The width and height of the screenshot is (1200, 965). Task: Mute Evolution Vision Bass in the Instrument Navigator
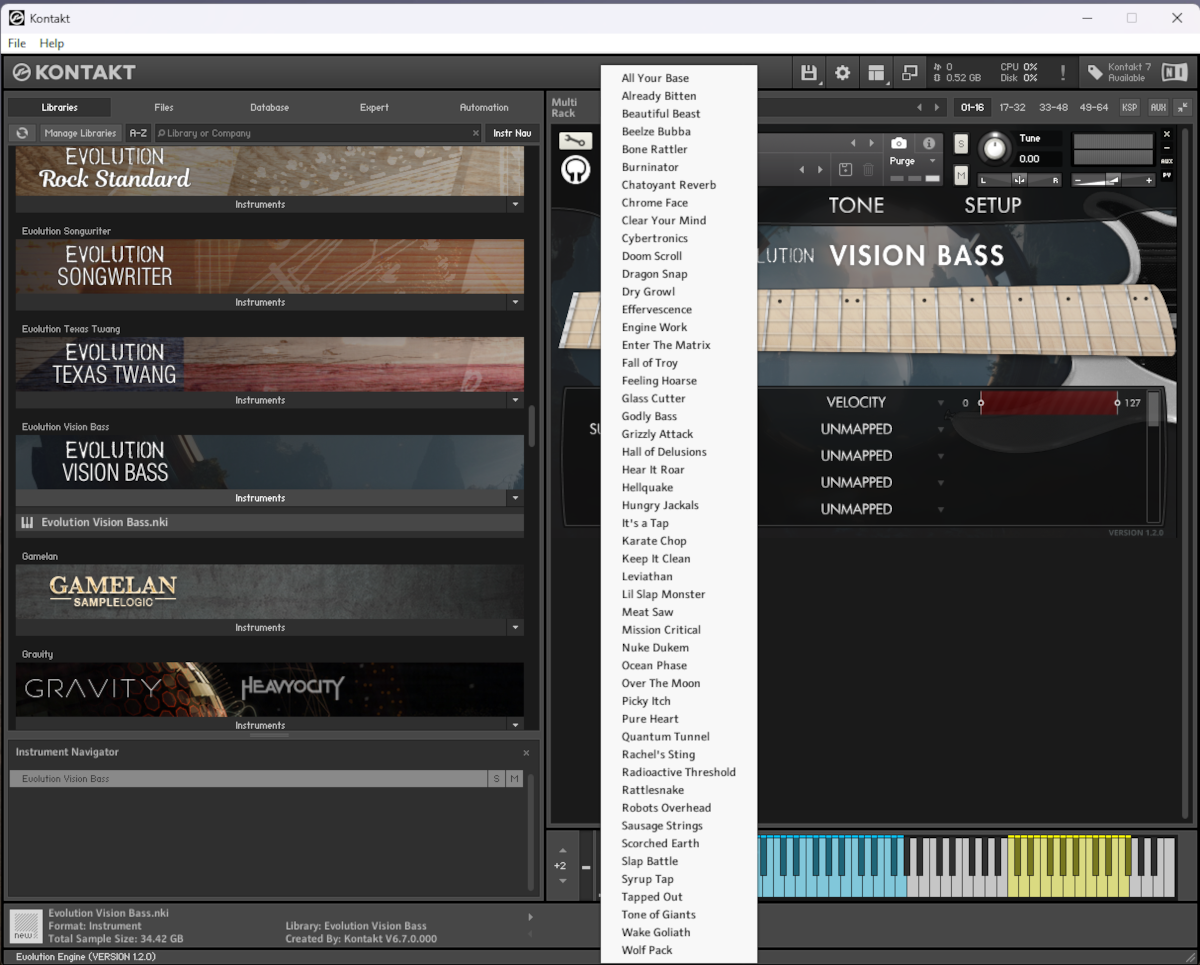[514, 779]
